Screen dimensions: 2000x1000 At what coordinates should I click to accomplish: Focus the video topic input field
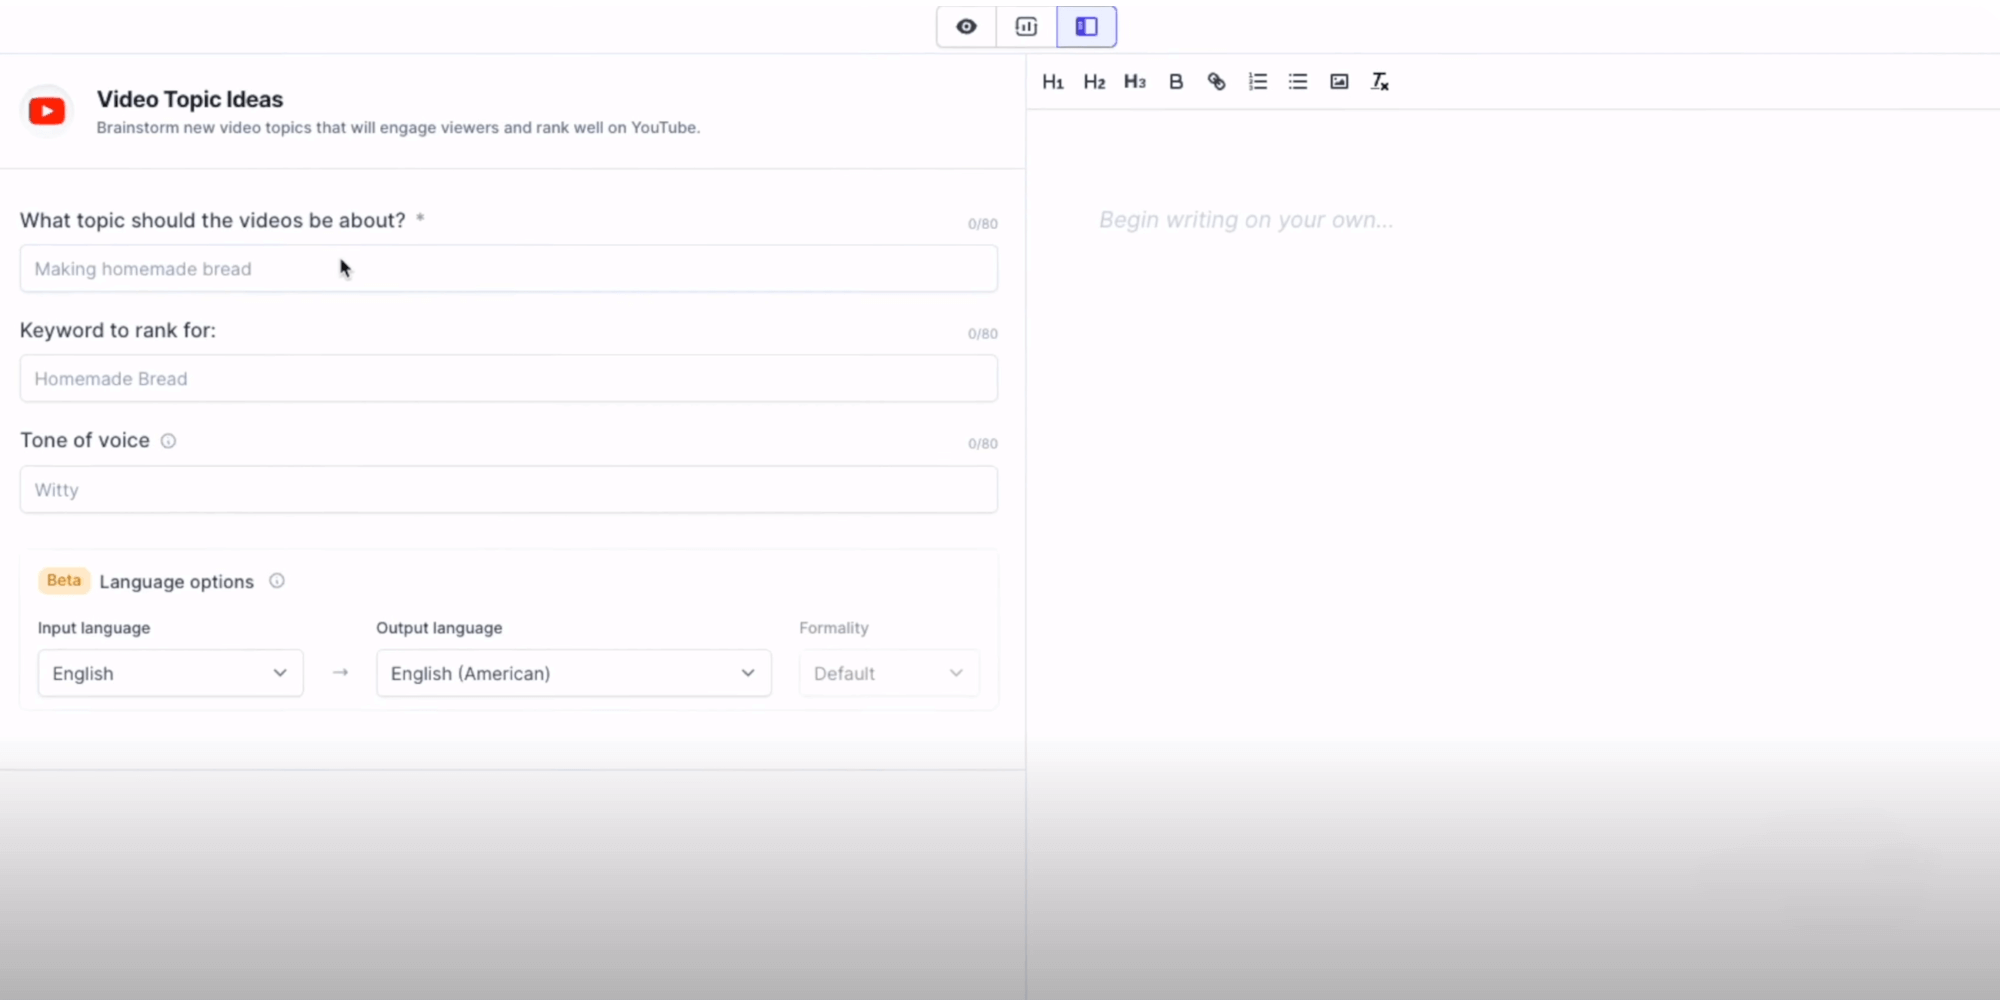click(509, 269)
